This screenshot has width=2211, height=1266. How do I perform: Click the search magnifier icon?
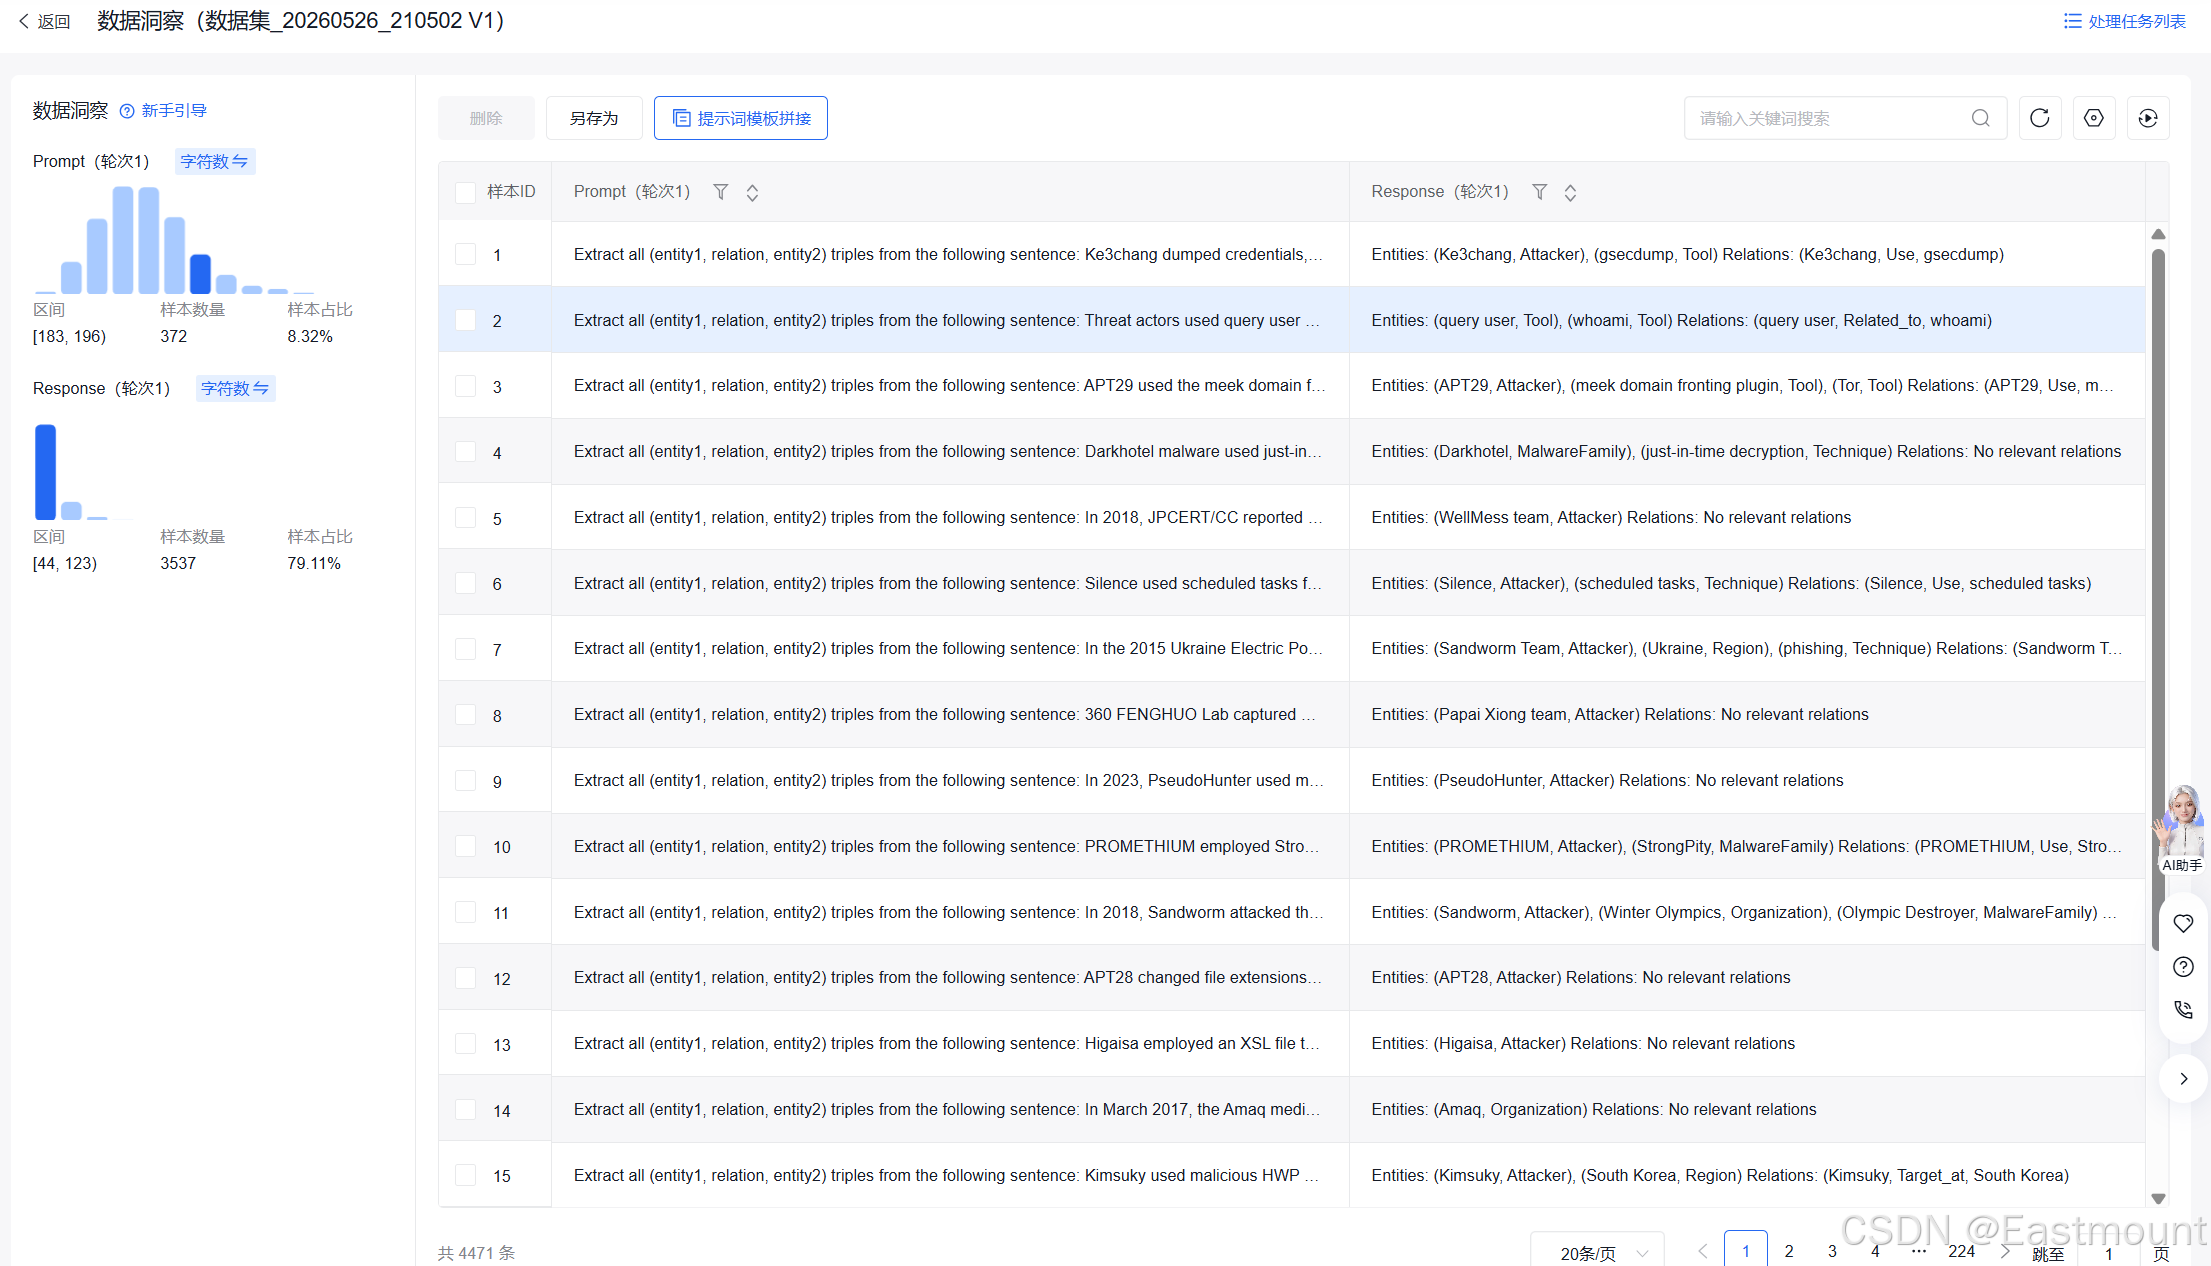point(1980,118)
